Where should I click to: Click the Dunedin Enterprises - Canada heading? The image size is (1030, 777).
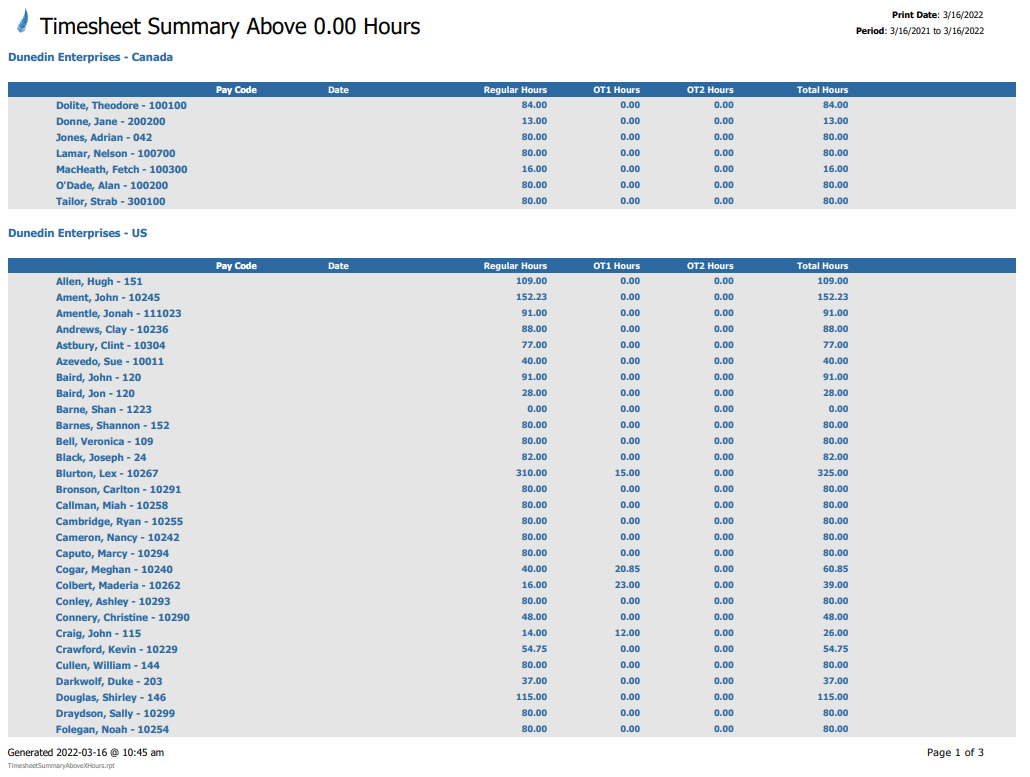coord(90,57)
